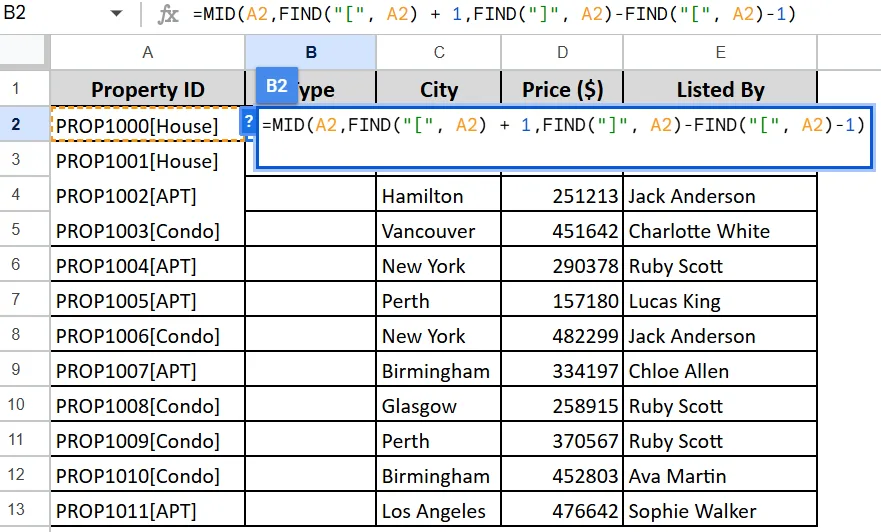Click price cell 334197
The width and height of the screenshot is (881, 532).
[x=562, y=370]
